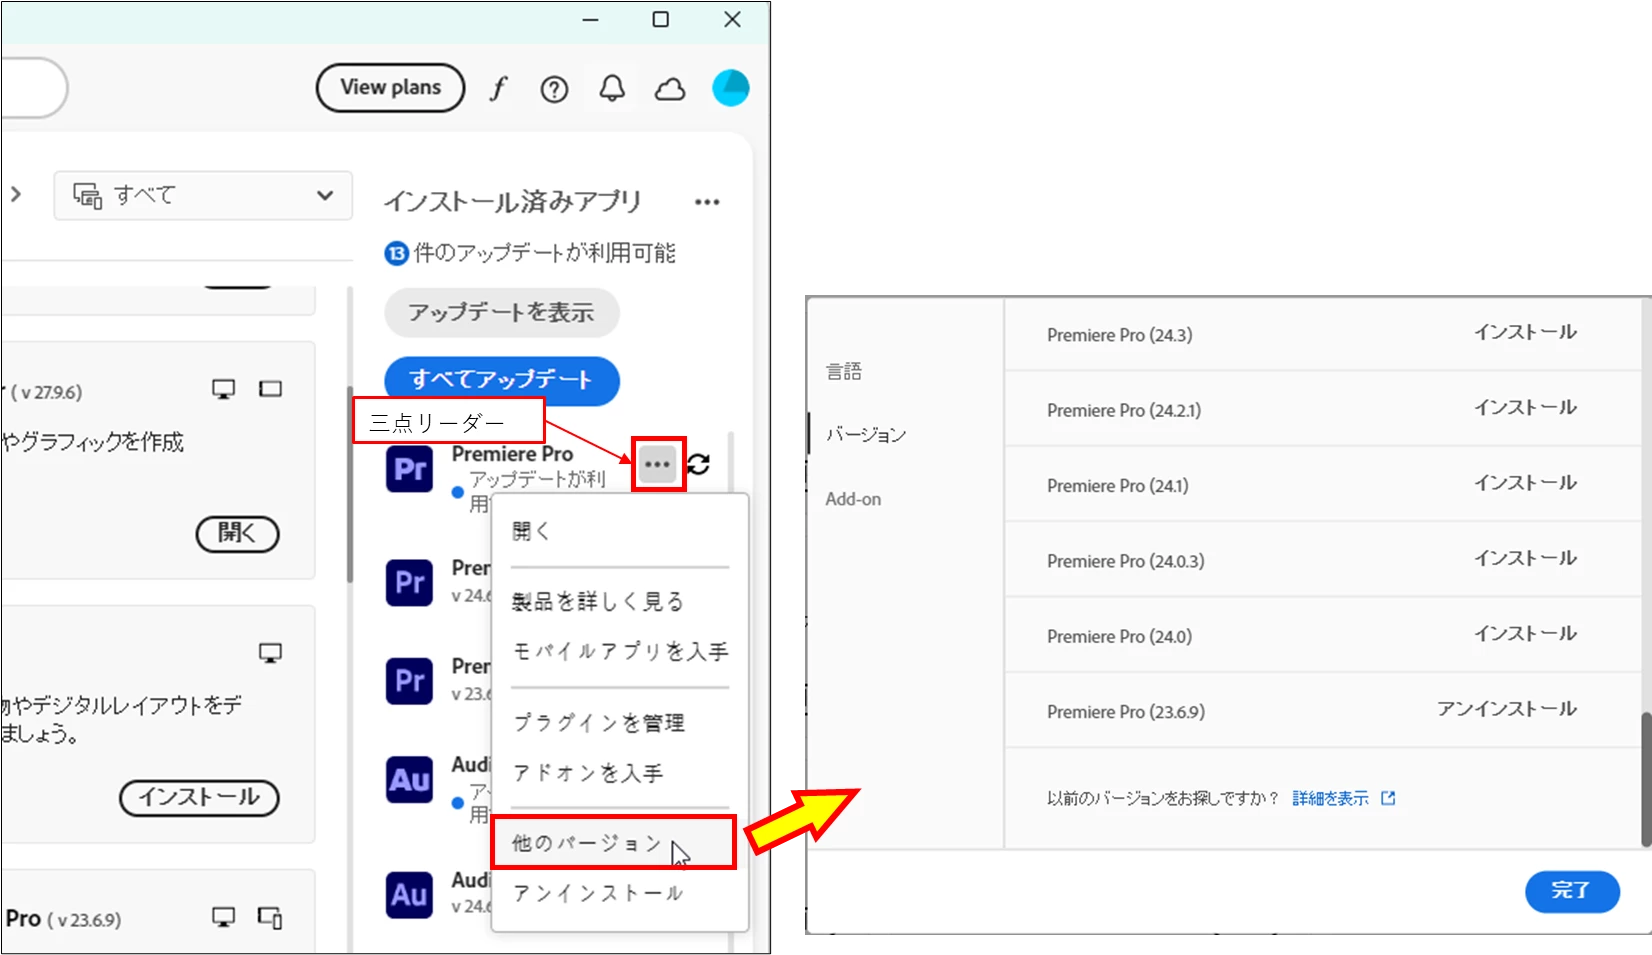Click the blue すべてアップデート button
This screenshot has height=955, width=1652.
pos(502,381)
